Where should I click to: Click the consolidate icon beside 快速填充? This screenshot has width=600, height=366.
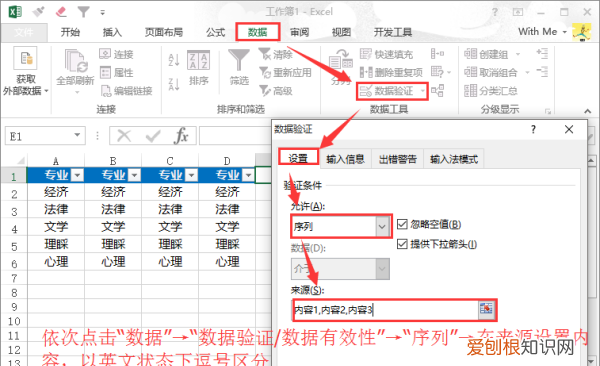pos(437,54)
